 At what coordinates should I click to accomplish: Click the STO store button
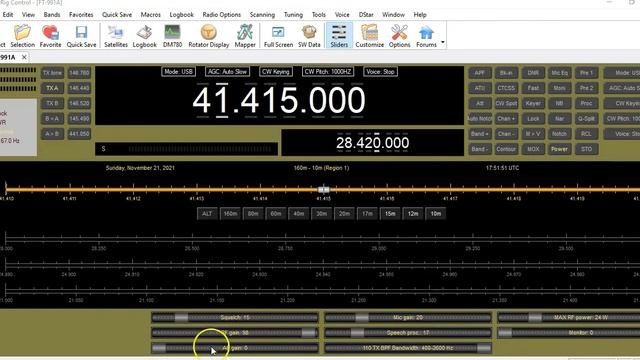tap(587, 149)
